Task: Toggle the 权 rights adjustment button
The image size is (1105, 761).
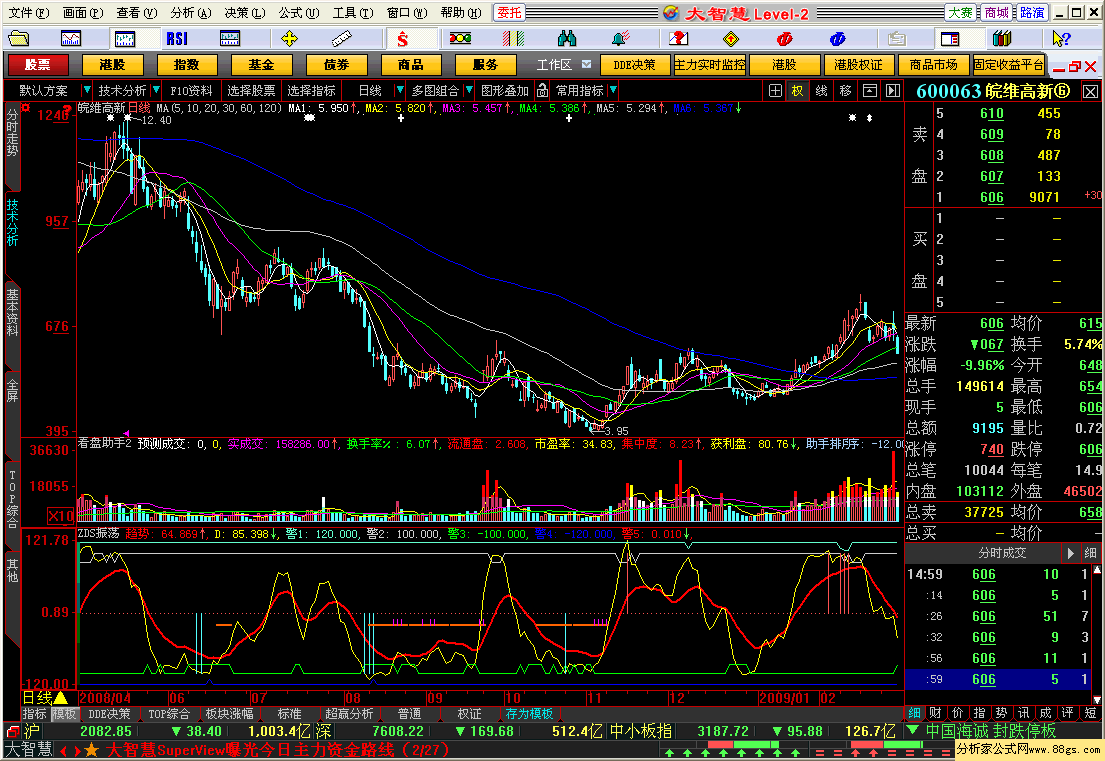Action: tap(798, 90)
